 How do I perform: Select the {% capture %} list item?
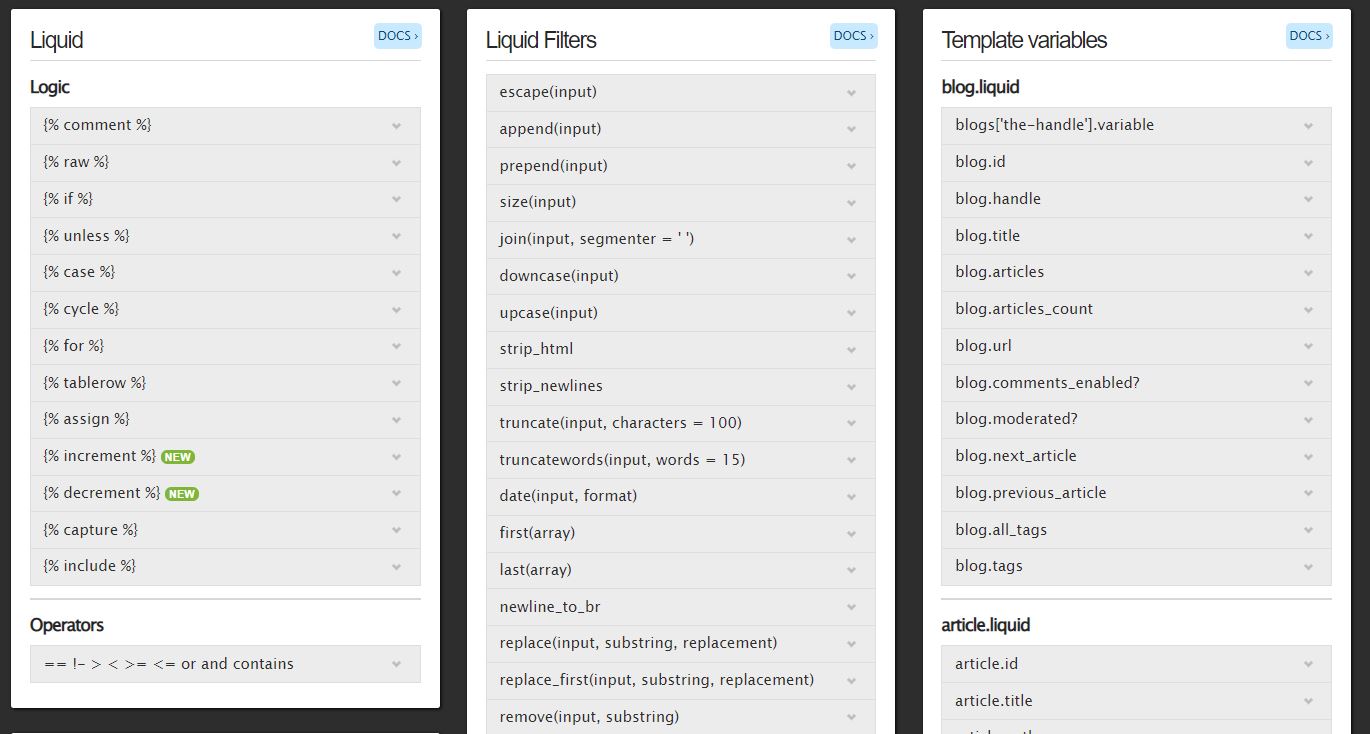(225, 530)
